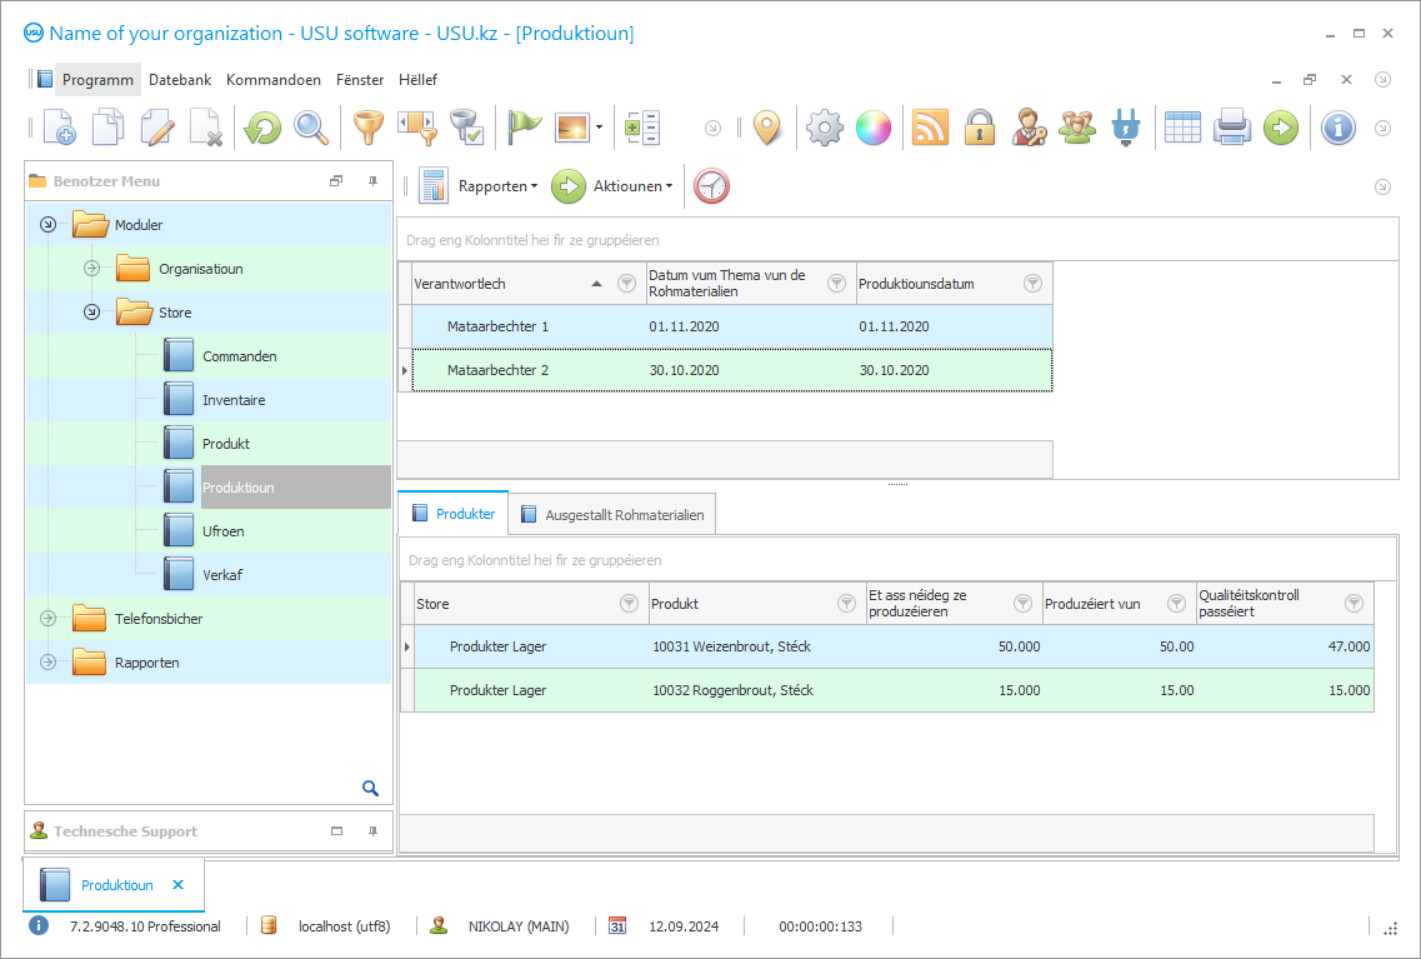Viewport: 1421px width, 959px height.
Task: Open the Rapporten dropdown button
Action: click(x=479, y=186)
